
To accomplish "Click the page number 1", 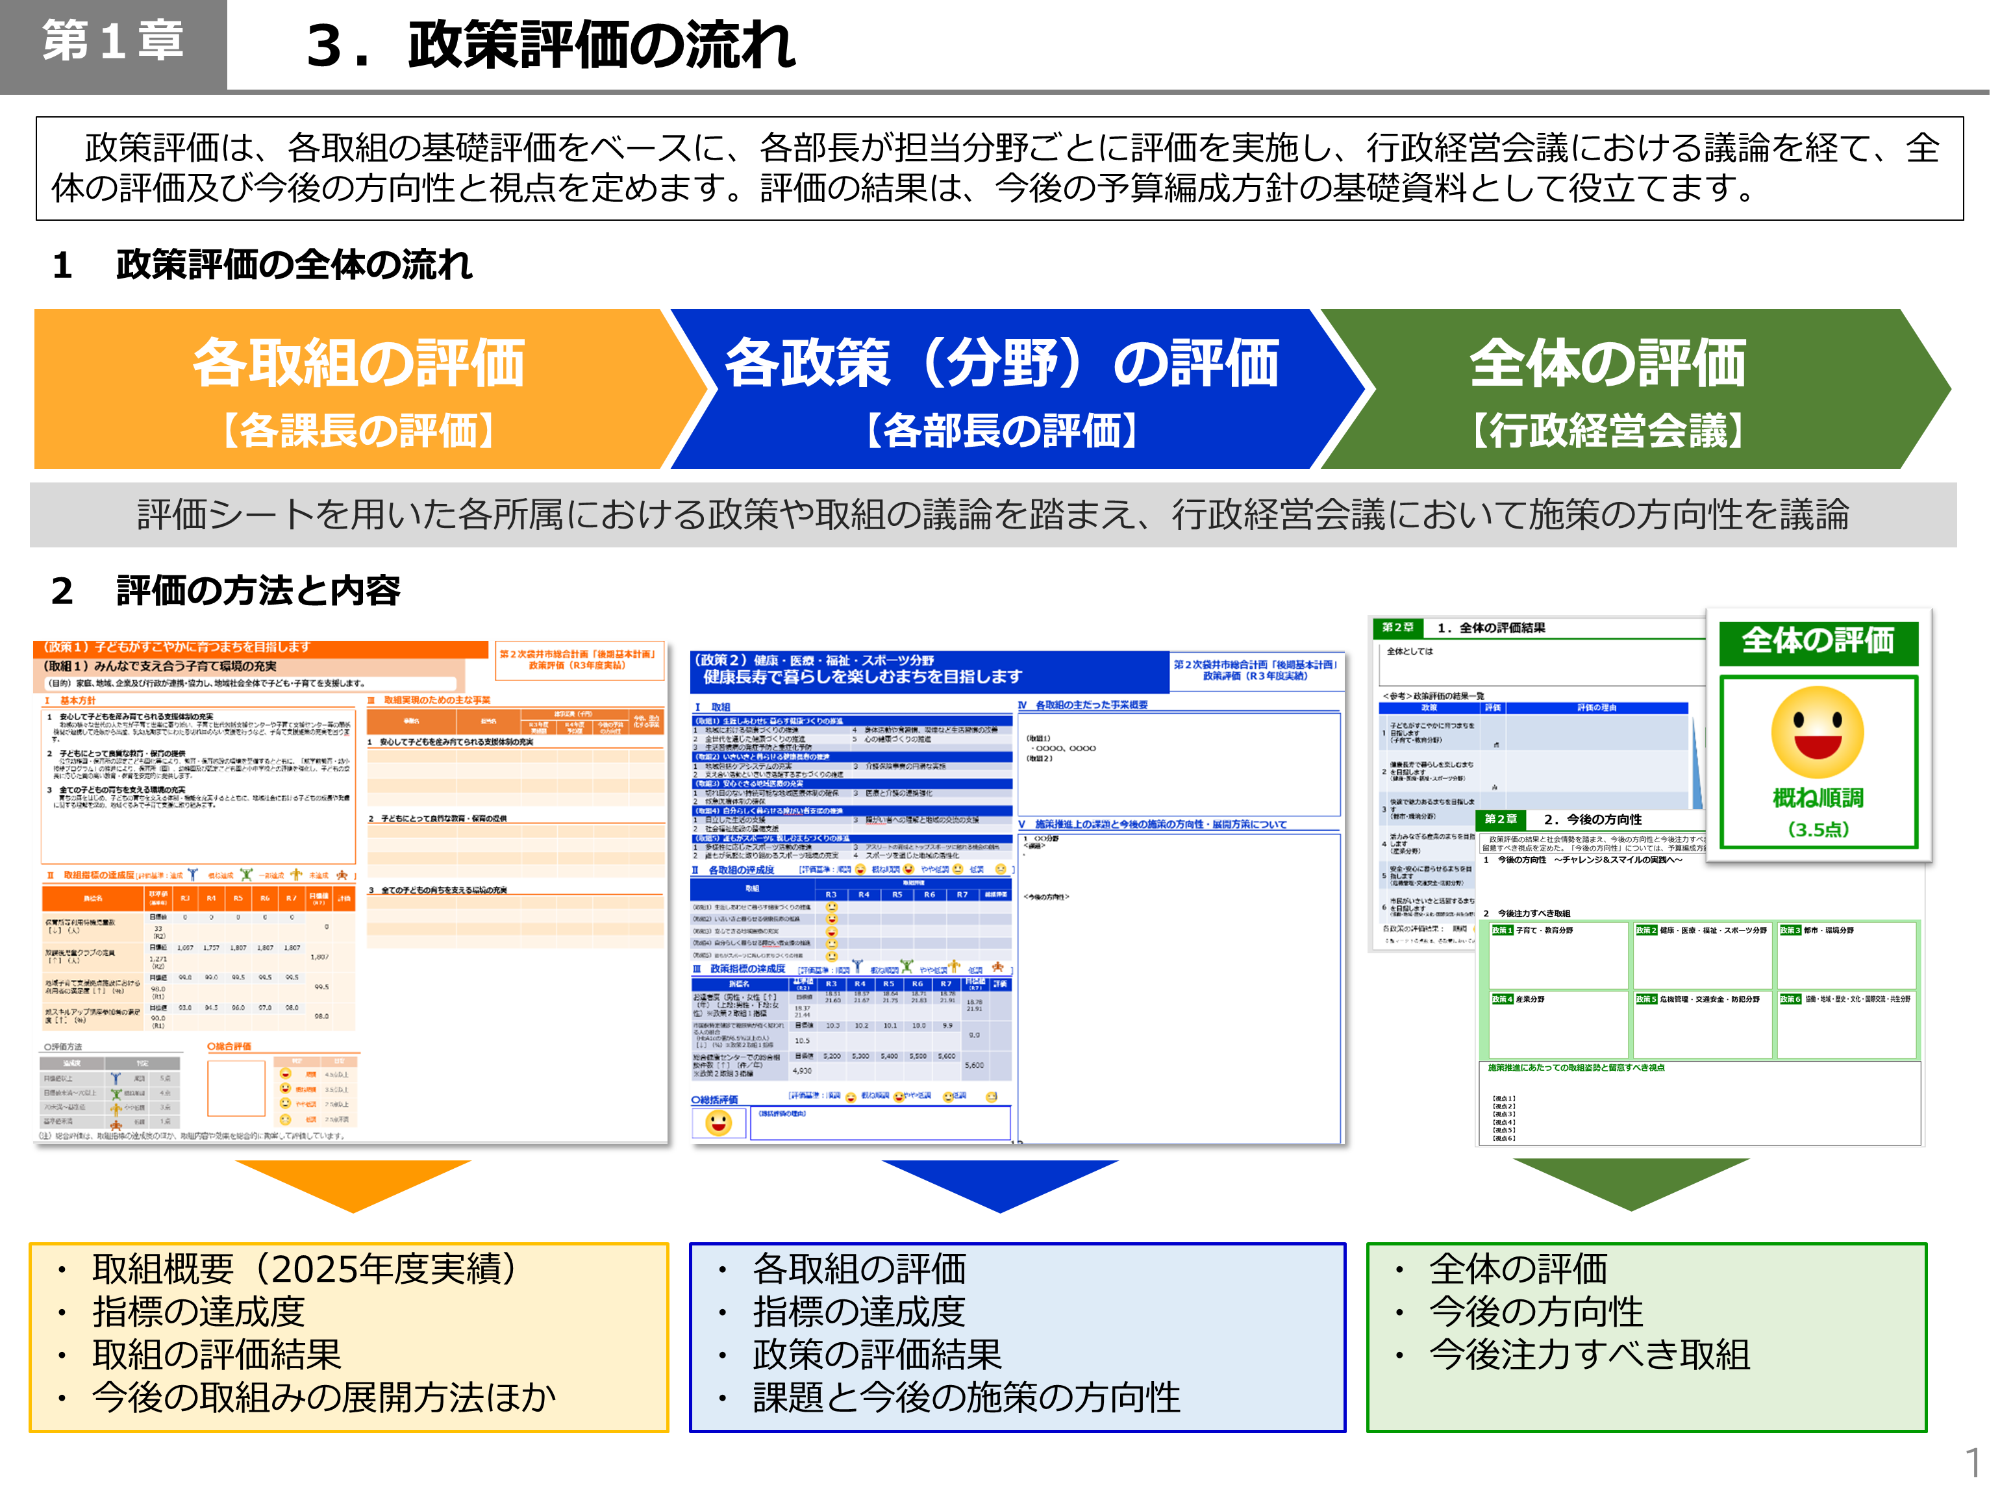I will 1972,1462.
